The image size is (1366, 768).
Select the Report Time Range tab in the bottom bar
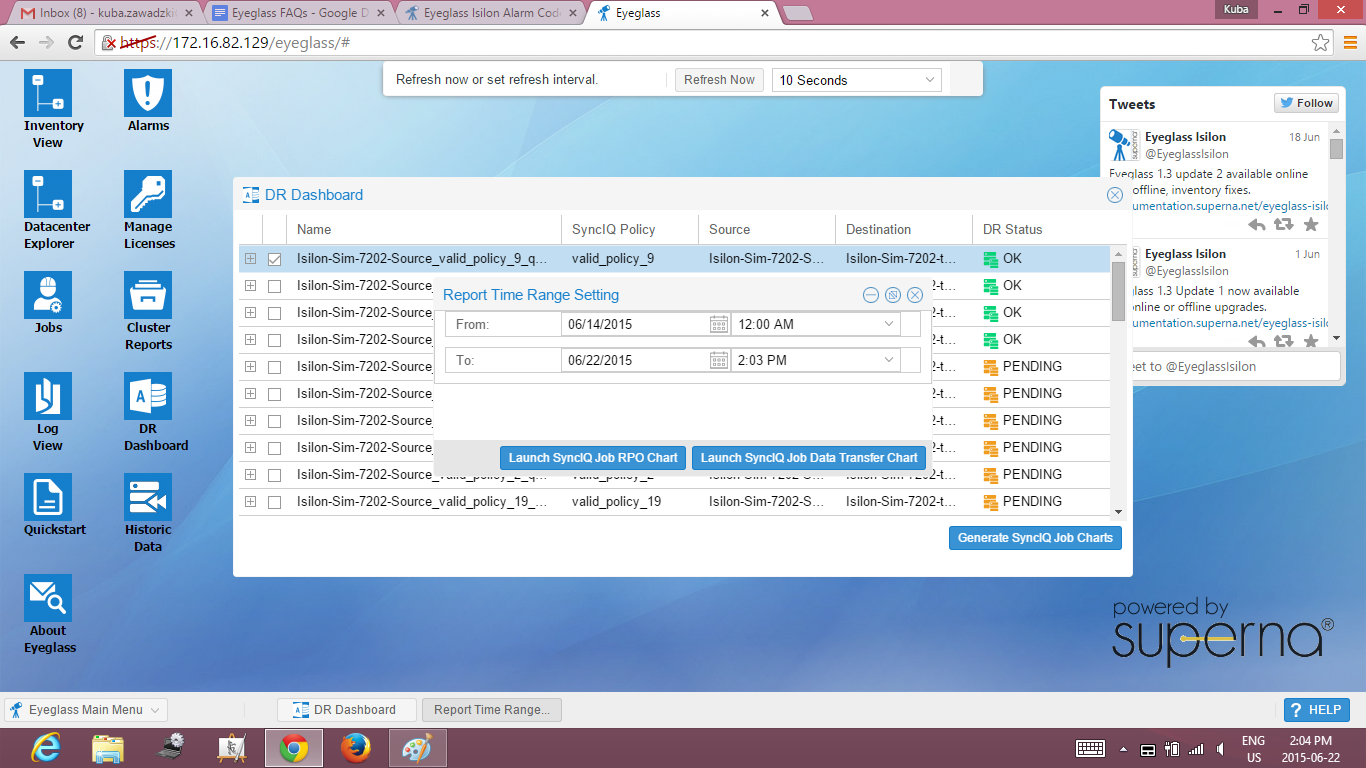pyautogui.click(x=492, y=710)
